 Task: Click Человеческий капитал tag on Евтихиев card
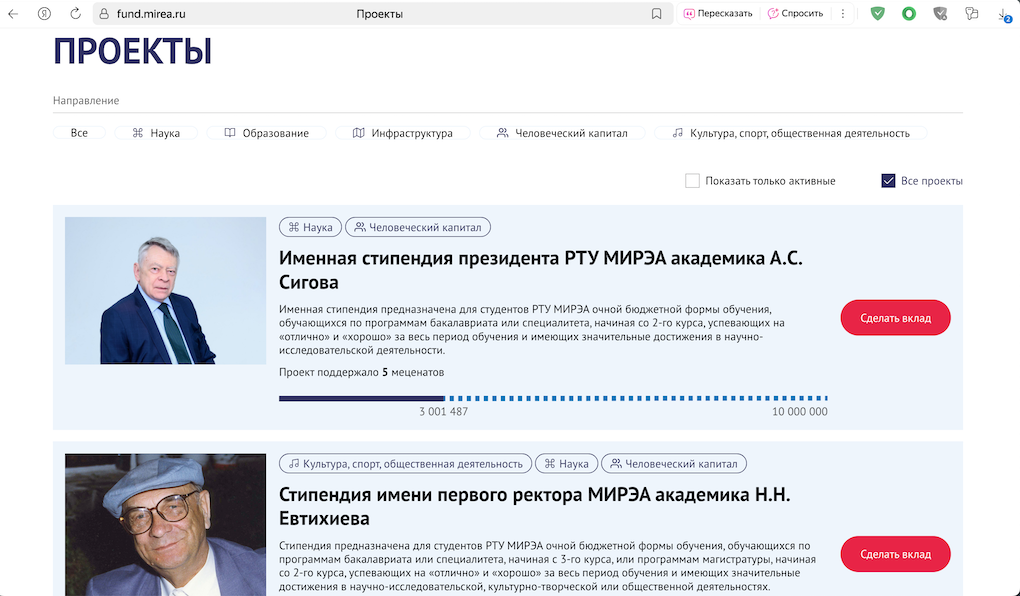[674, 464]
